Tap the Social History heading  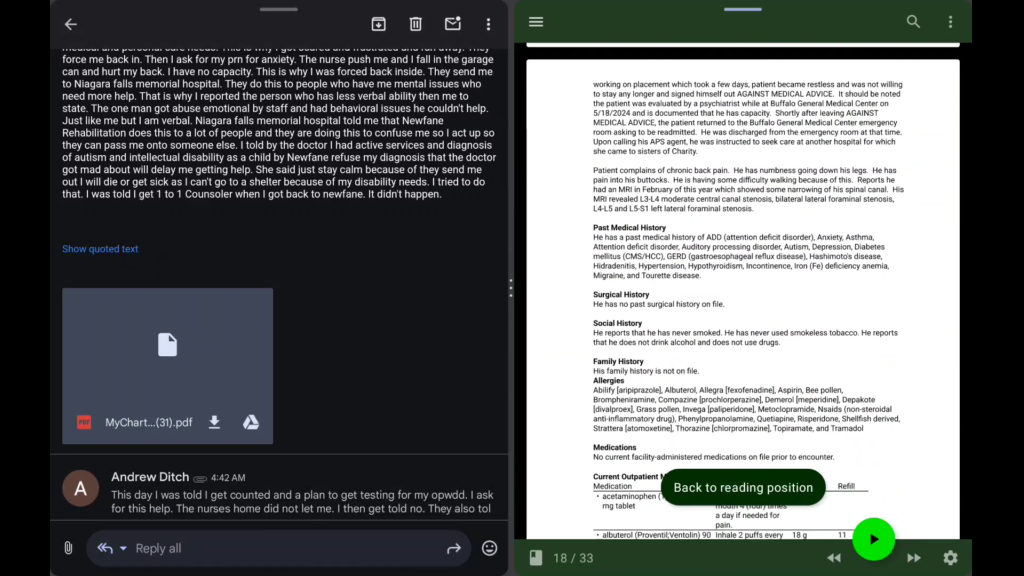pos(617,323)
